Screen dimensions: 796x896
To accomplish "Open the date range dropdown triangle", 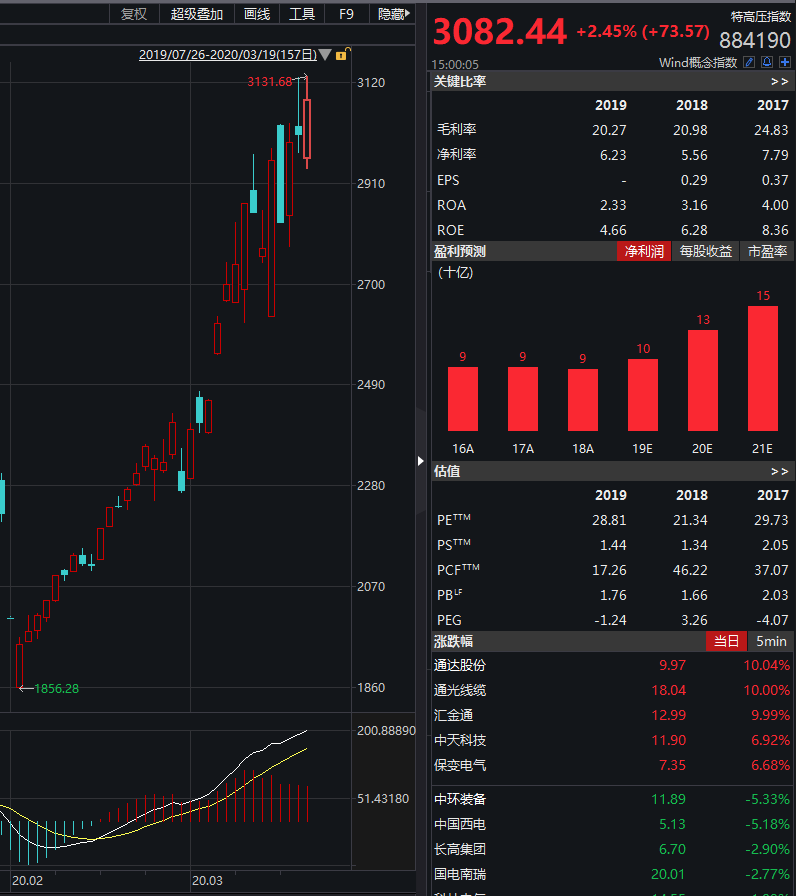I will (324, 55).
